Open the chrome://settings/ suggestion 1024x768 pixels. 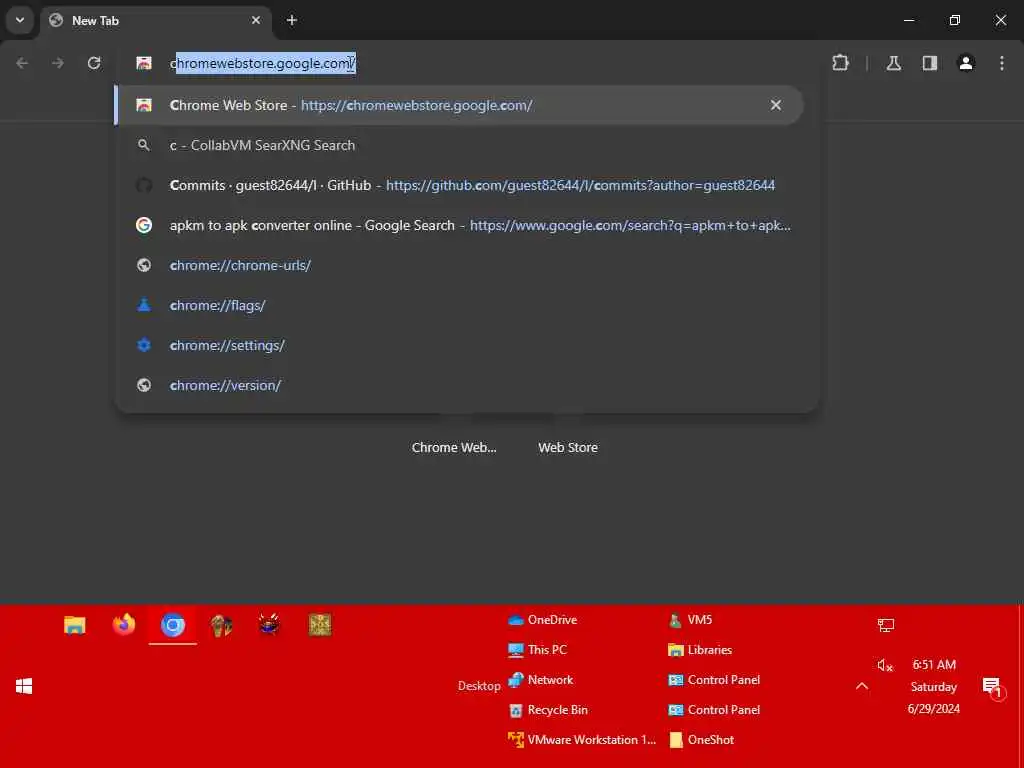[458, 345]
